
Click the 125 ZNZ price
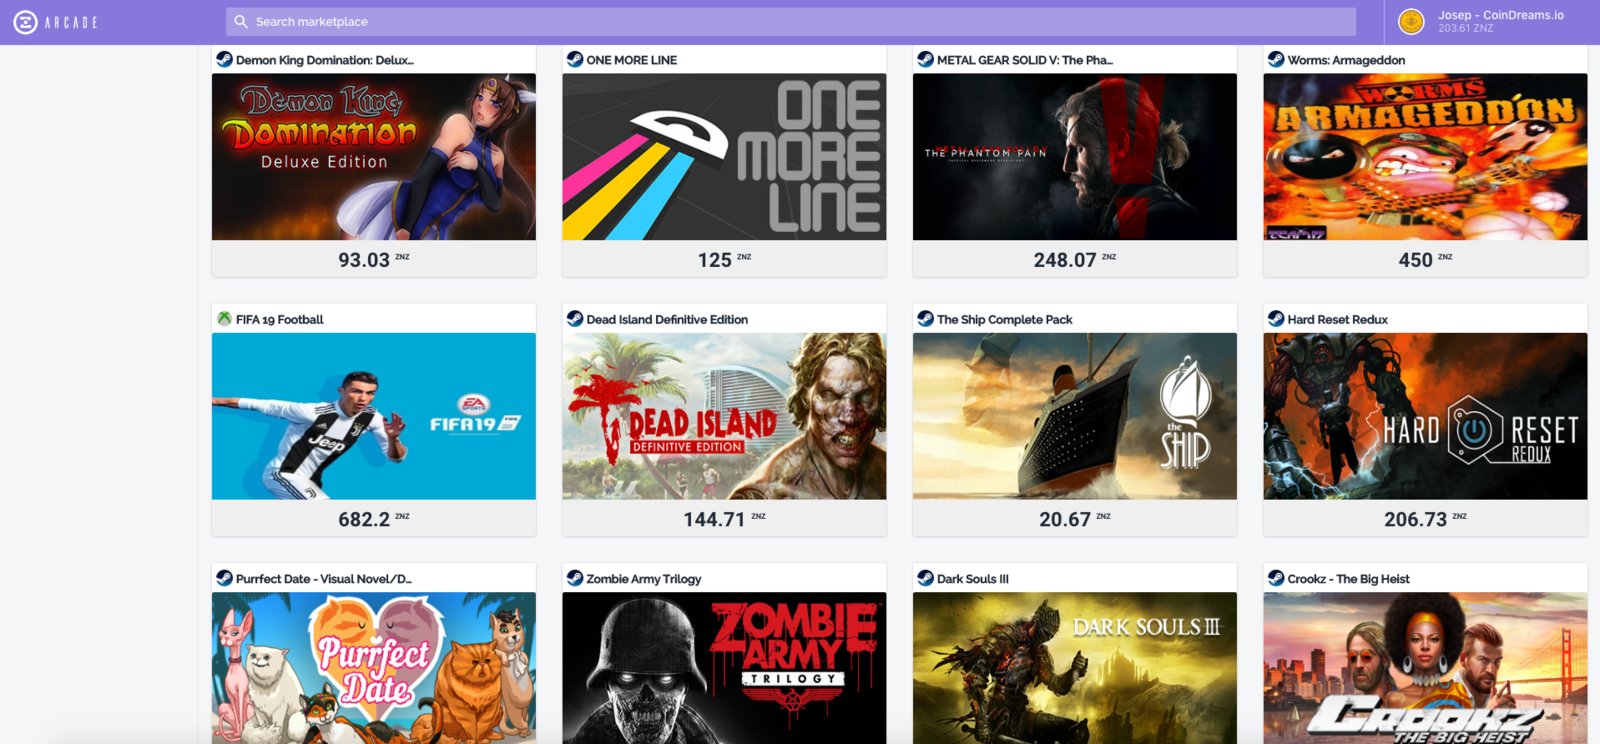click(x=724, y=260)
